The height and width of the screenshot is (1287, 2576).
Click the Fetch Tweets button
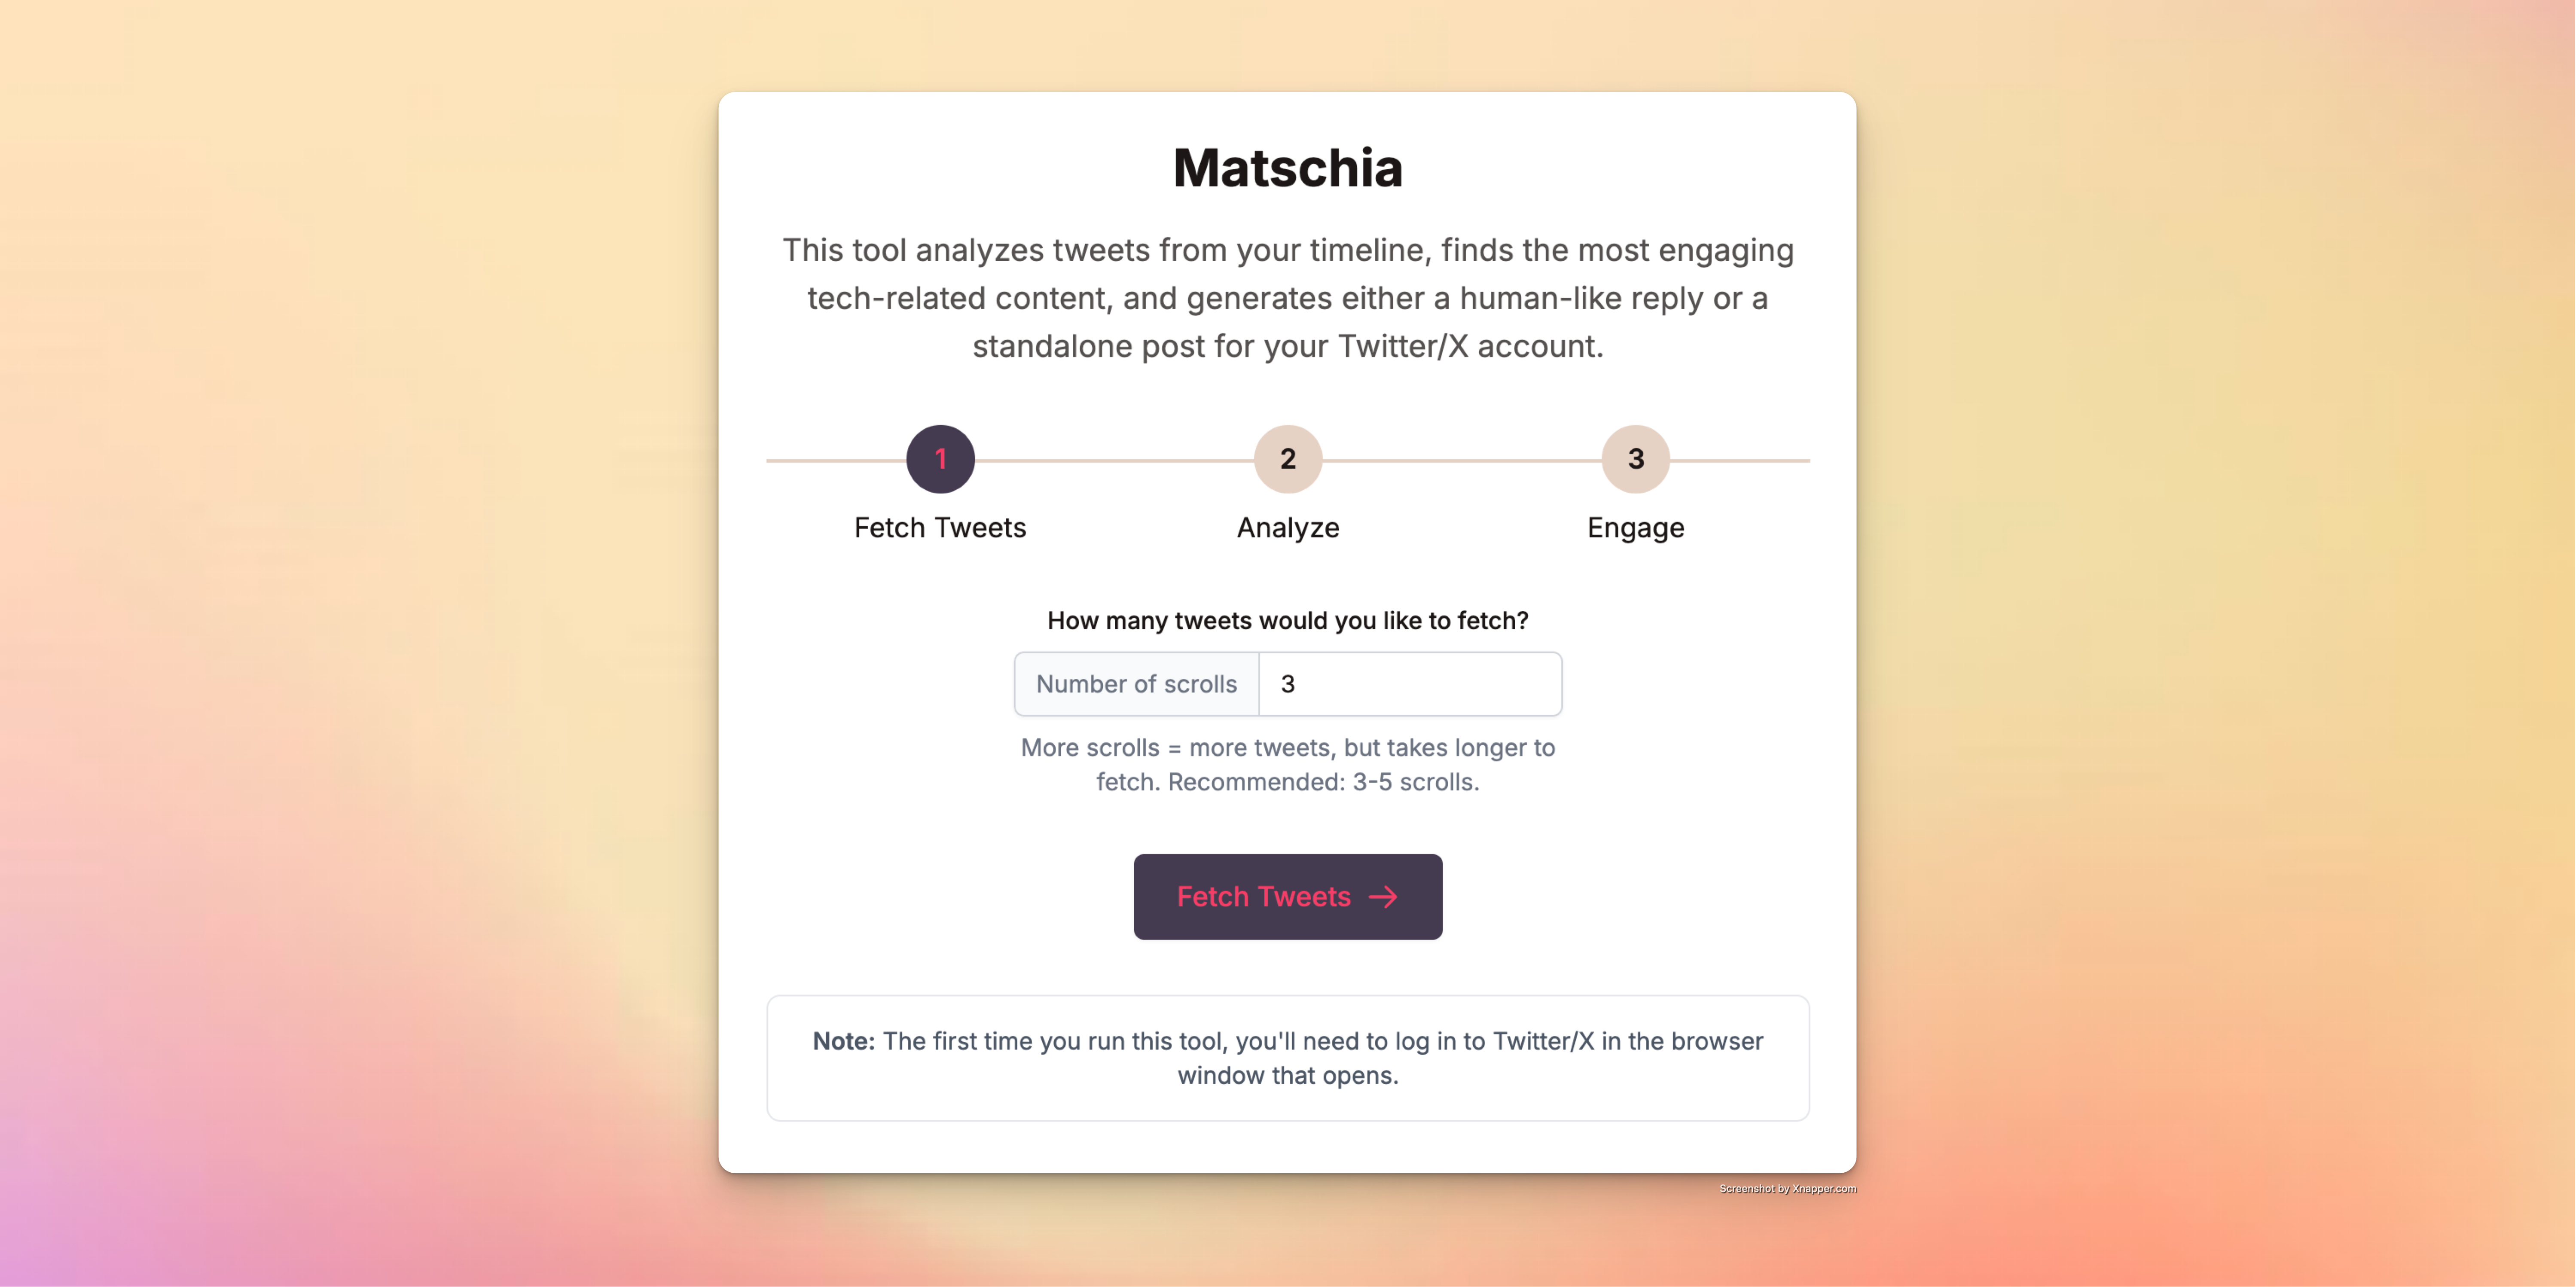coord(1288,897)
